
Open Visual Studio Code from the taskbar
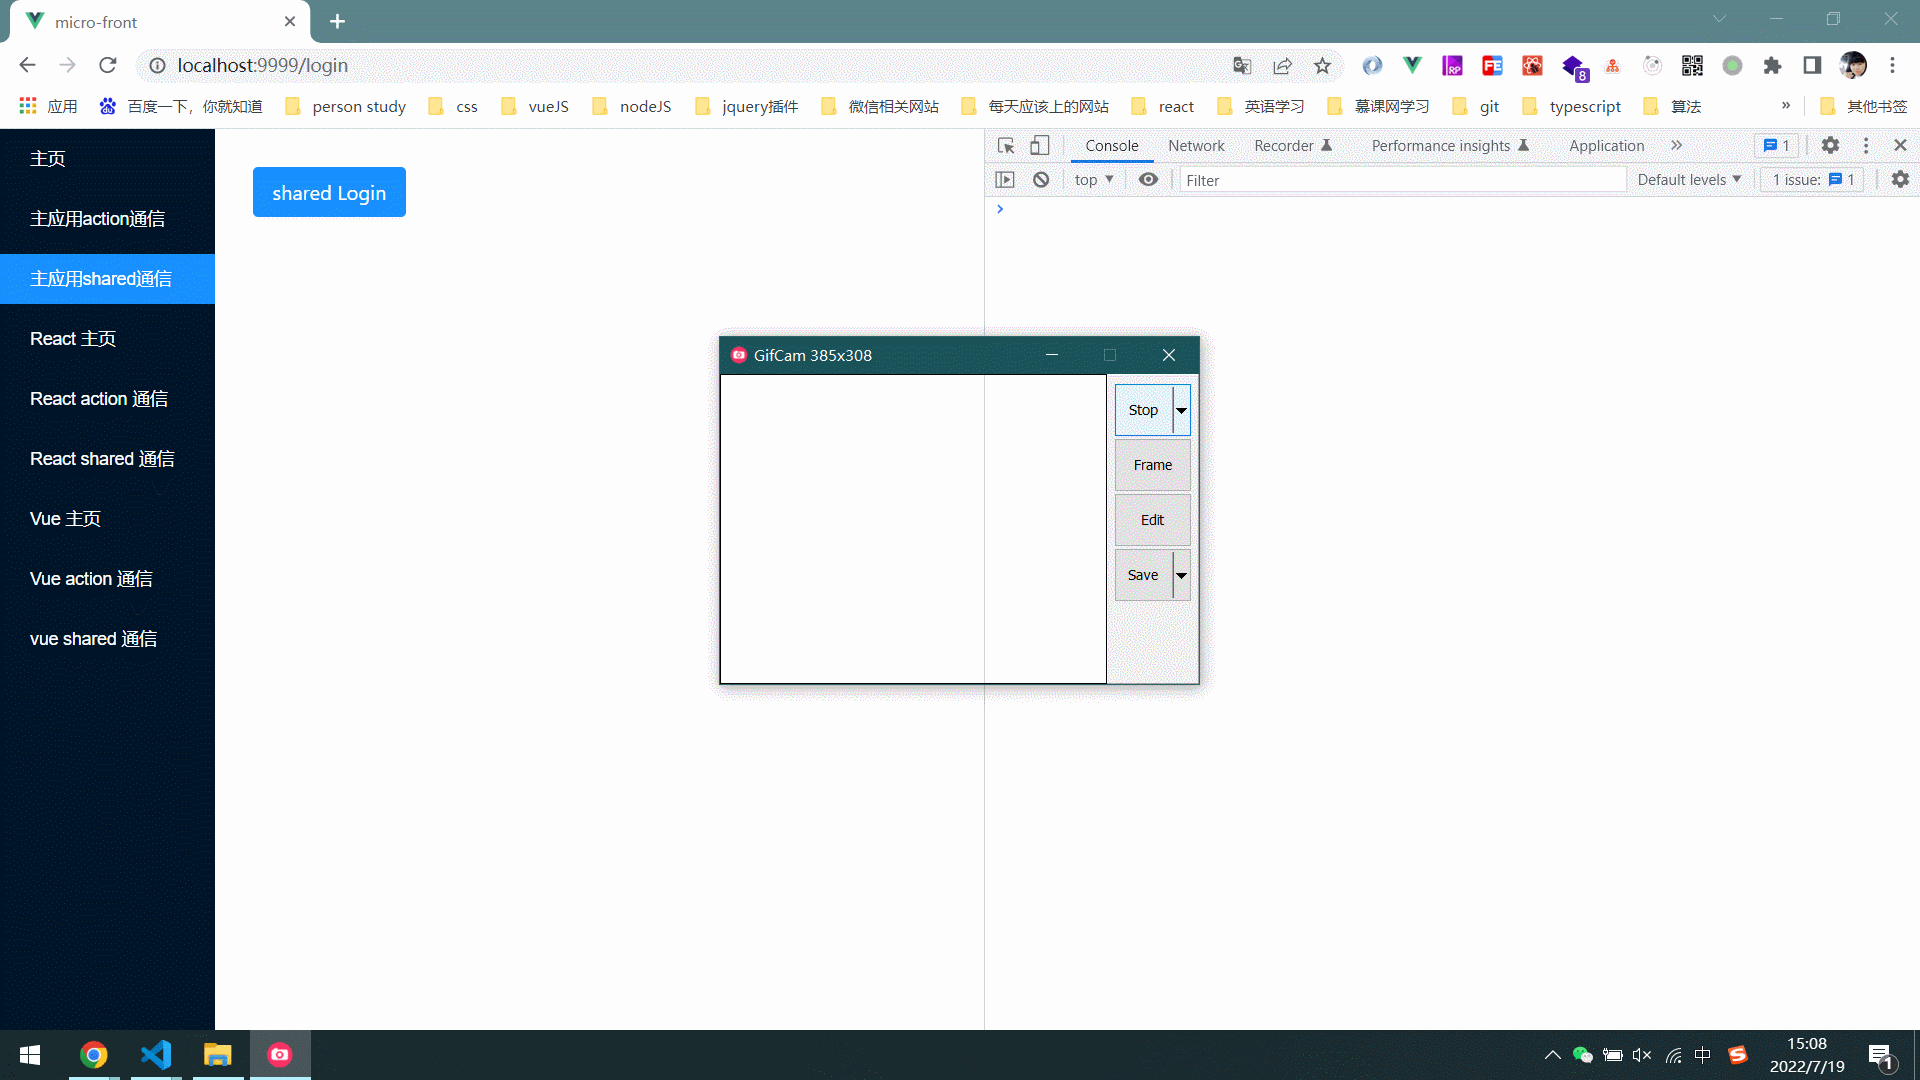156,1055
